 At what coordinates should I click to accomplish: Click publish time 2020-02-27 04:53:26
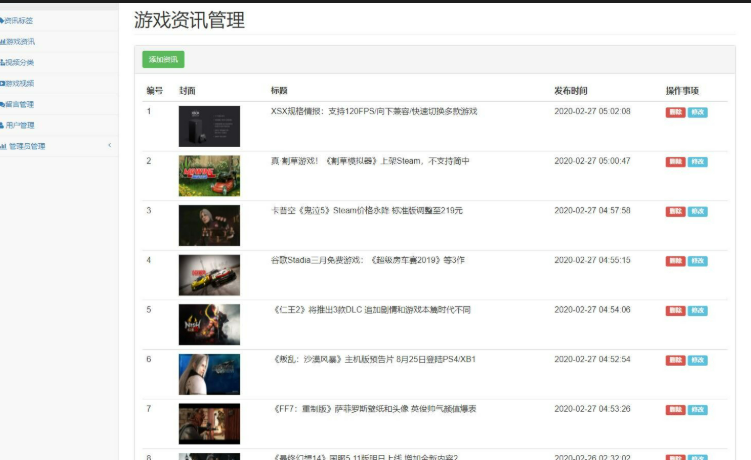click(x=592, y=409)
